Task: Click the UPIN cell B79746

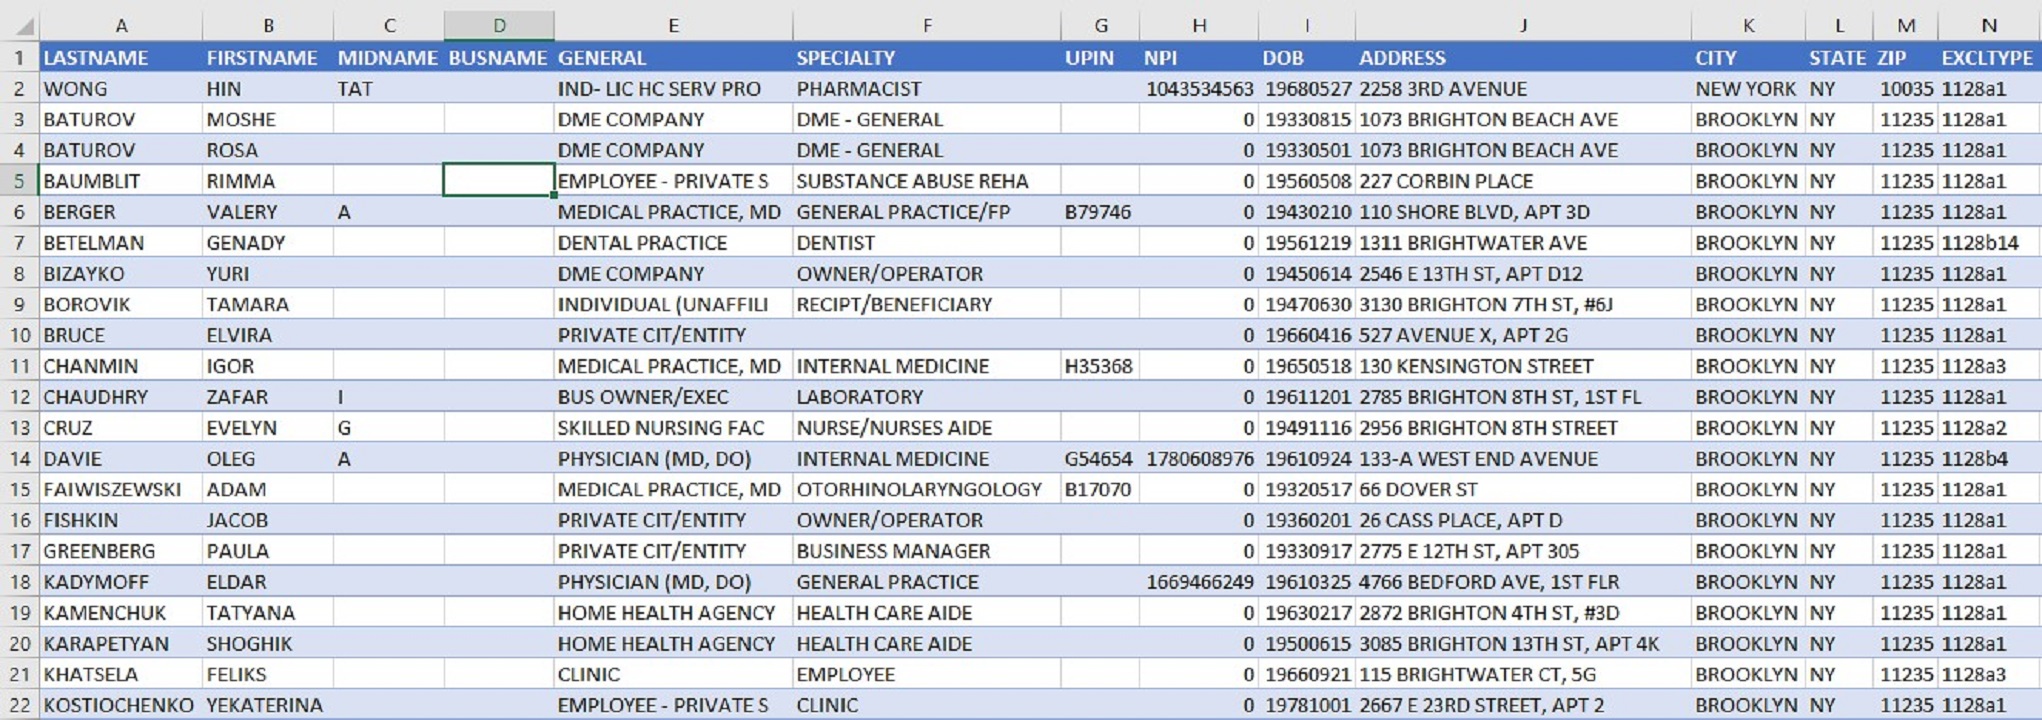Action: pos(1098,212)
